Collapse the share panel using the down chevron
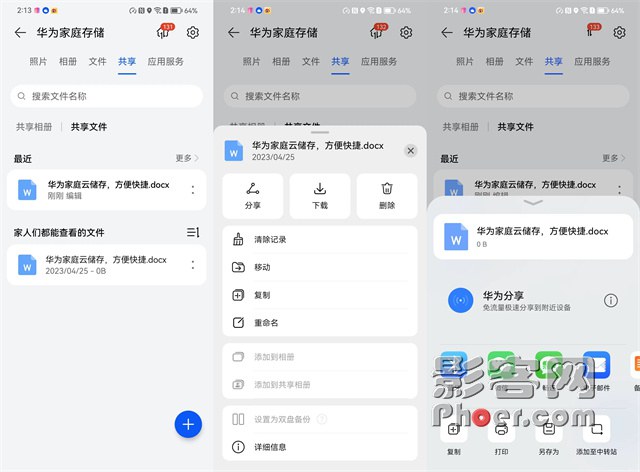The width and height of the screenshot is (640, 472). [533, 203]
